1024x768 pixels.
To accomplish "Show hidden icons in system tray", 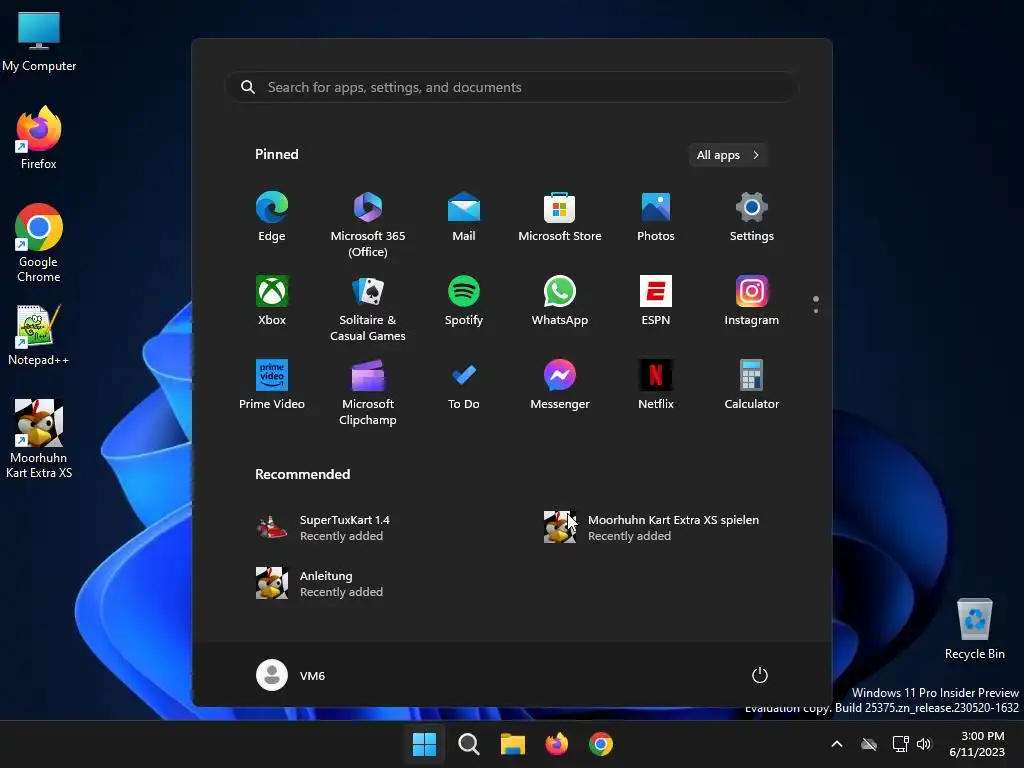I will (837, 744).
